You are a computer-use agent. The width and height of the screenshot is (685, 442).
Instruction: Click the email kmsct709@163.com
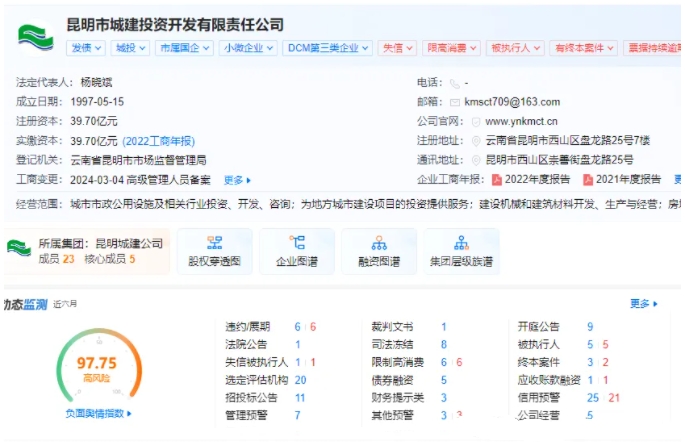(512, 102)
